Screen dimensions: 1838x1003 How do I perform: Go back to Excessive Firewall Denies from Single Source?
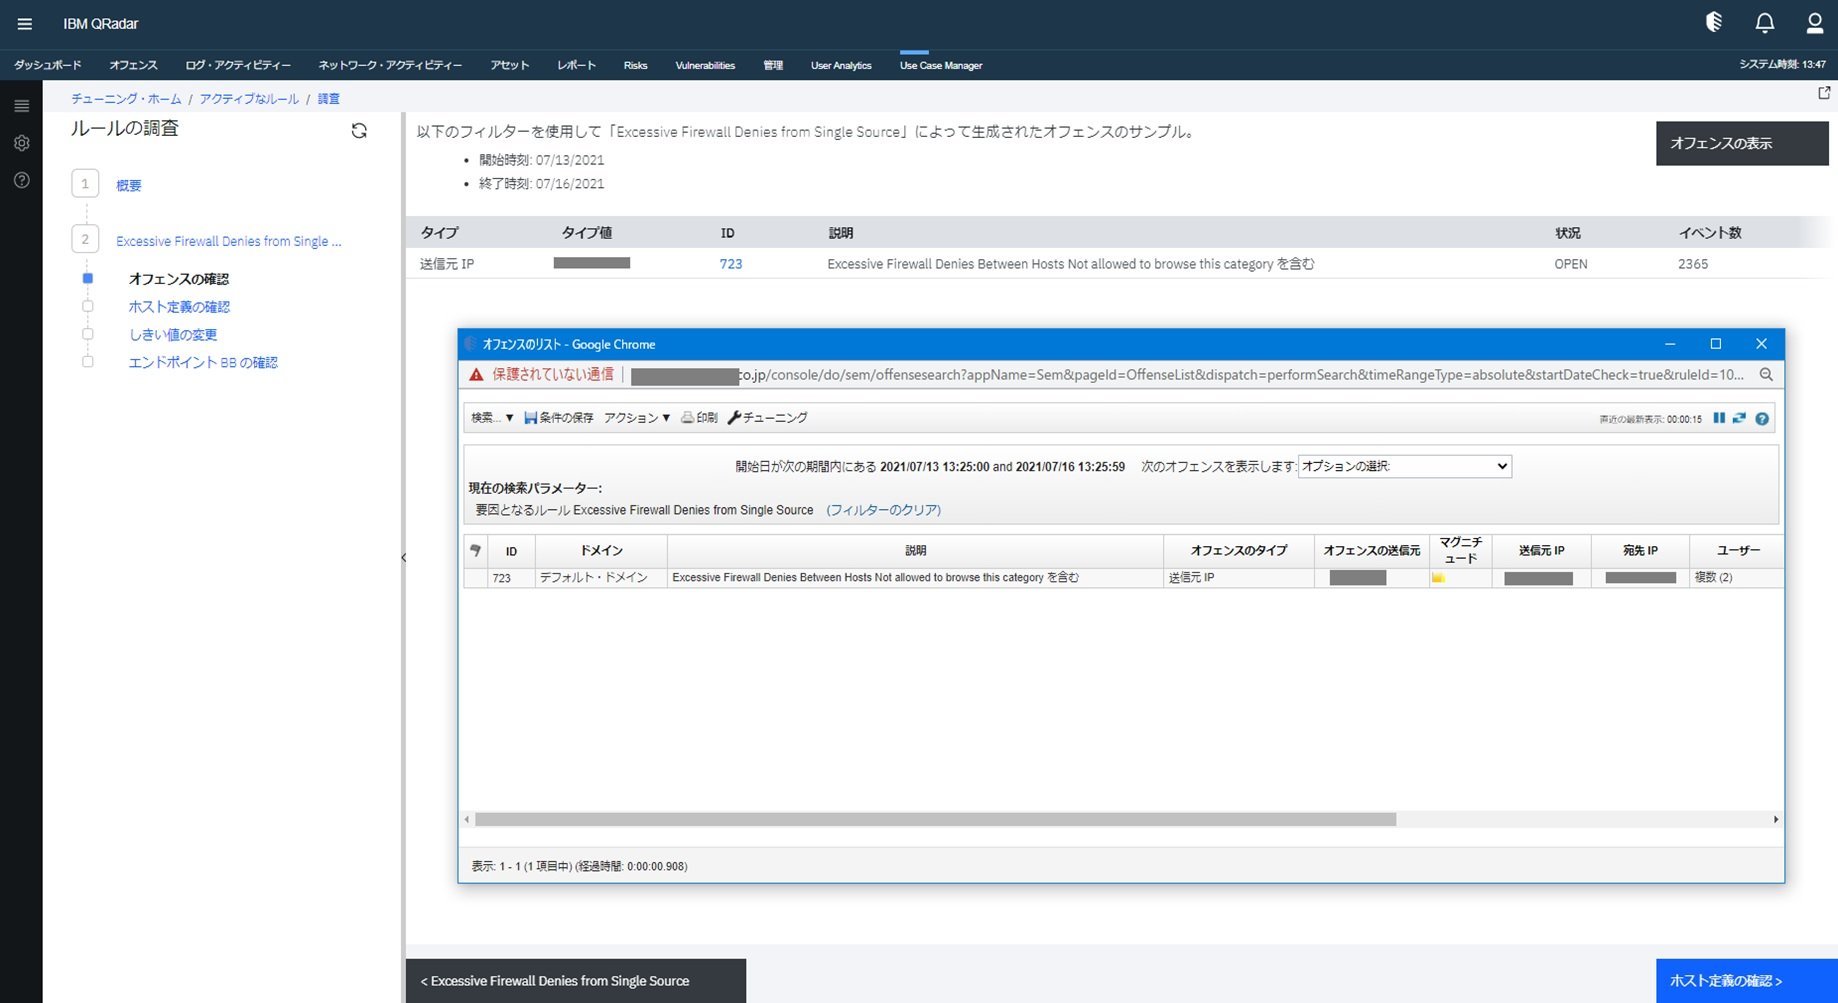pyautogui.click(x=576, y=981)
